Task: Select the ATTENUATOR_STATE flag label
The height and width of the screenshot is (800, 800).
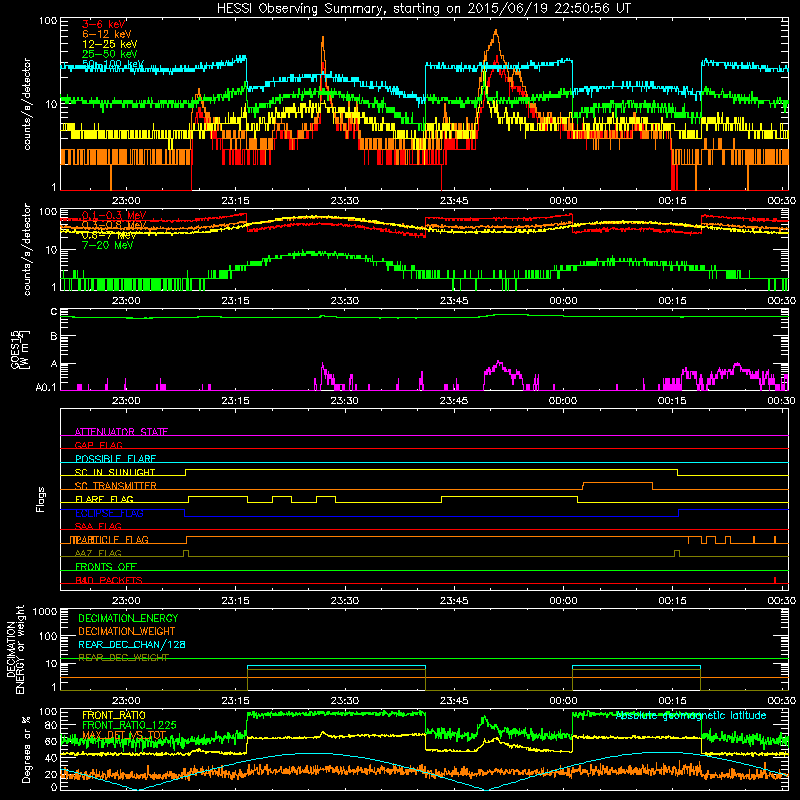Action: (121, 432)
